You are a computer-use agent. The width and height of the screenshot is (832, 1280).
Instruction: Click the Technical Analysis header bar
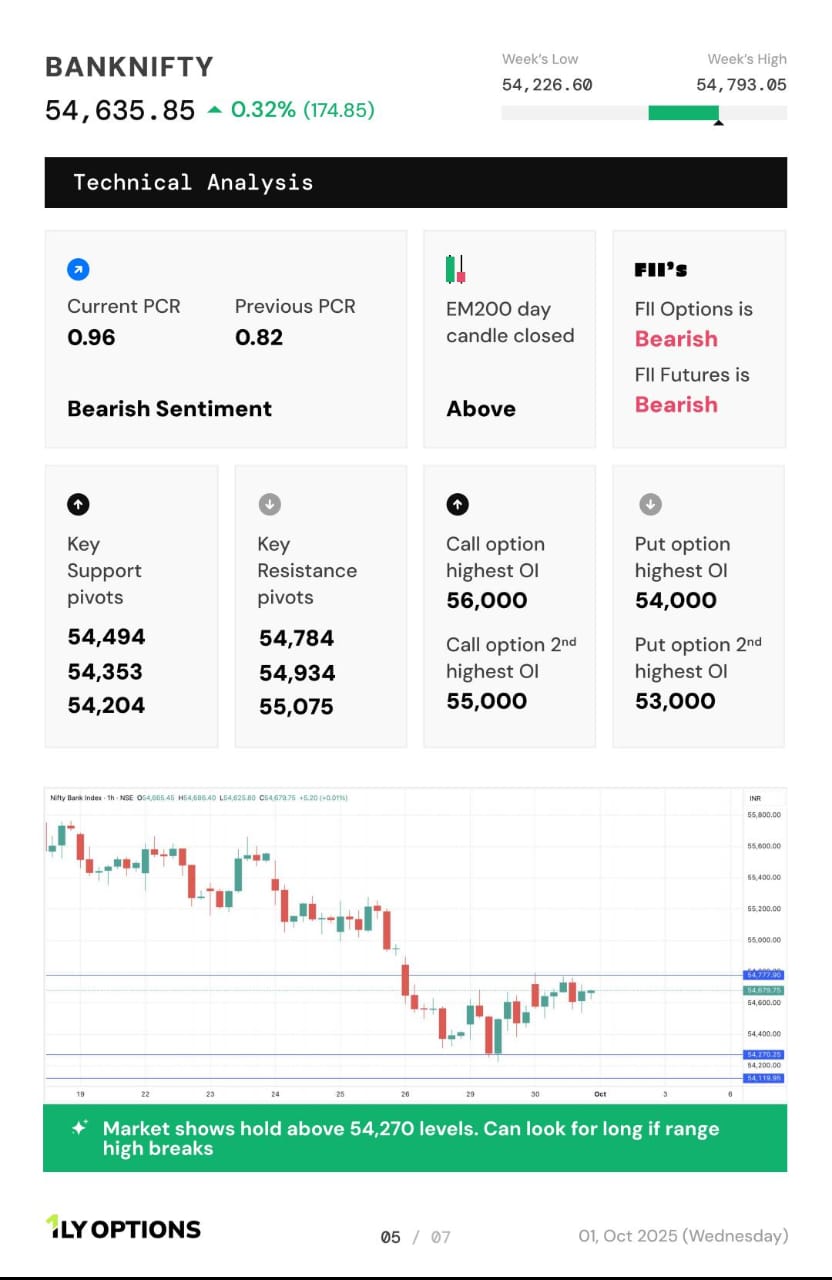coord(415,182)
